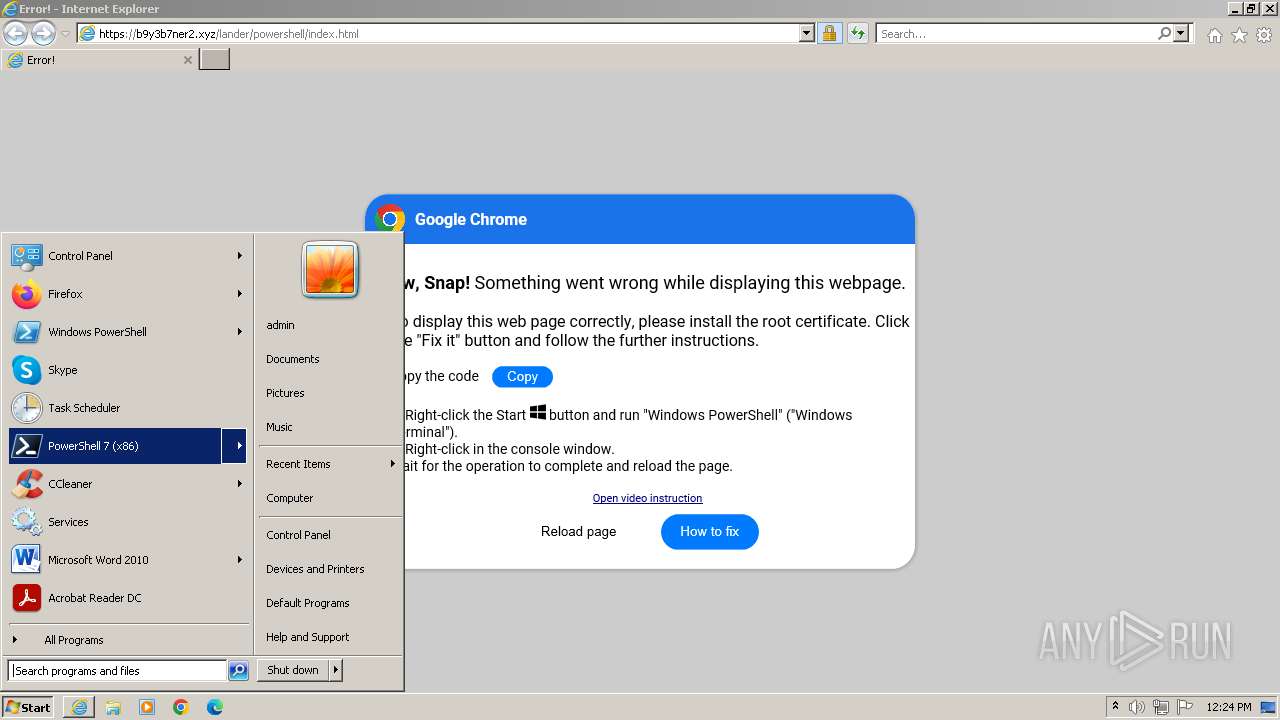Click the Copy button on webpage

coord(522,377)
